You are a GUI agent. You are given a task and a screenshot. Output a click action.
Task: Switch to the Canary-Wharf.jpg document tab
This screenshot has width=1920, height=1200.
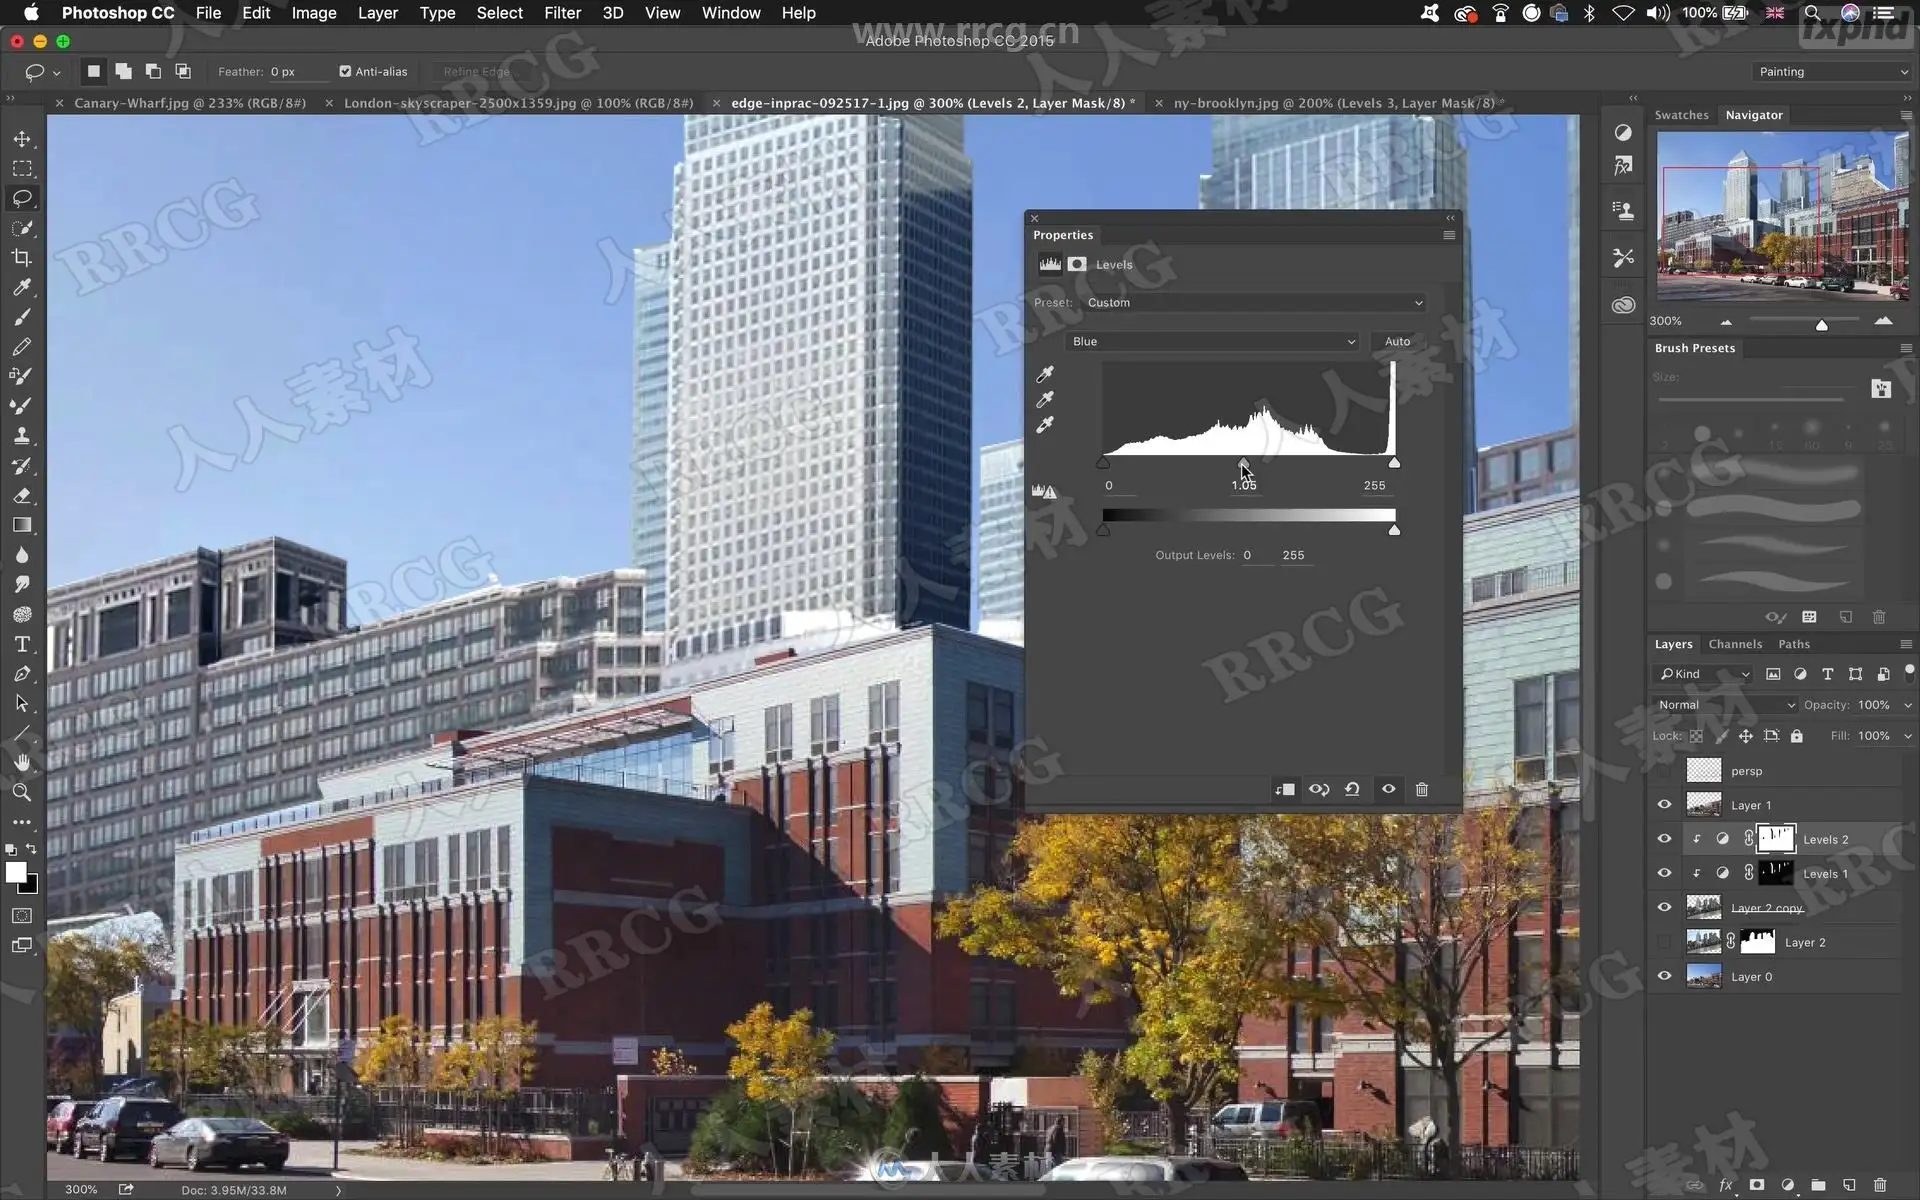190,103
